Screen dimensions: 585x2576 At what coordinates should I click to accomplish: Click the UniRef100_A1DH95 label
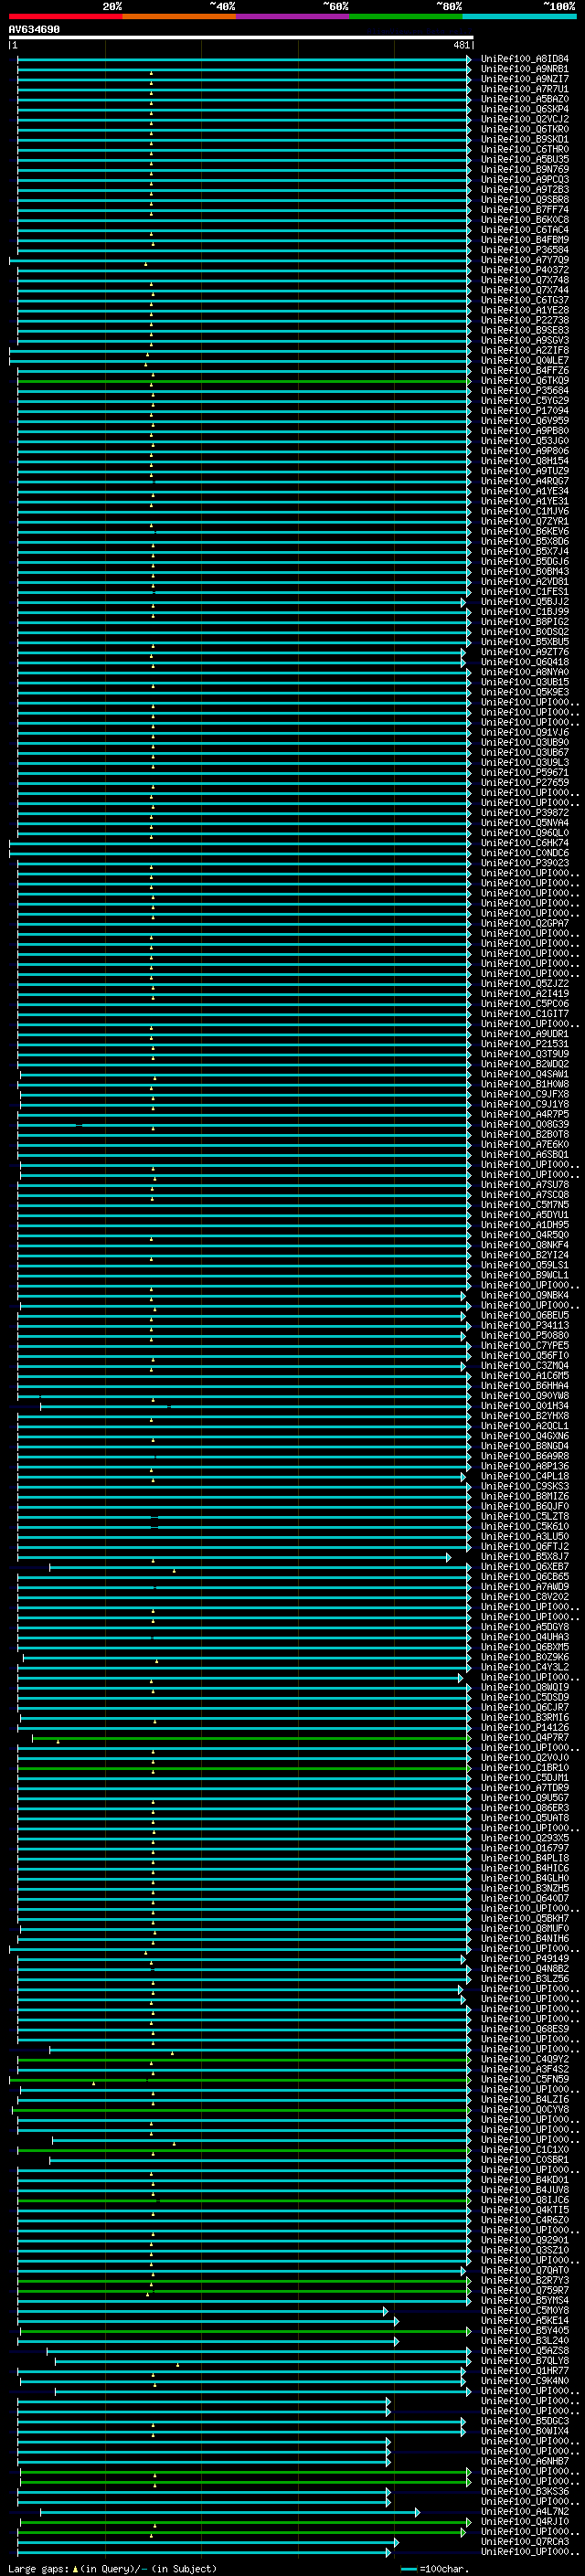[525, 1225]
